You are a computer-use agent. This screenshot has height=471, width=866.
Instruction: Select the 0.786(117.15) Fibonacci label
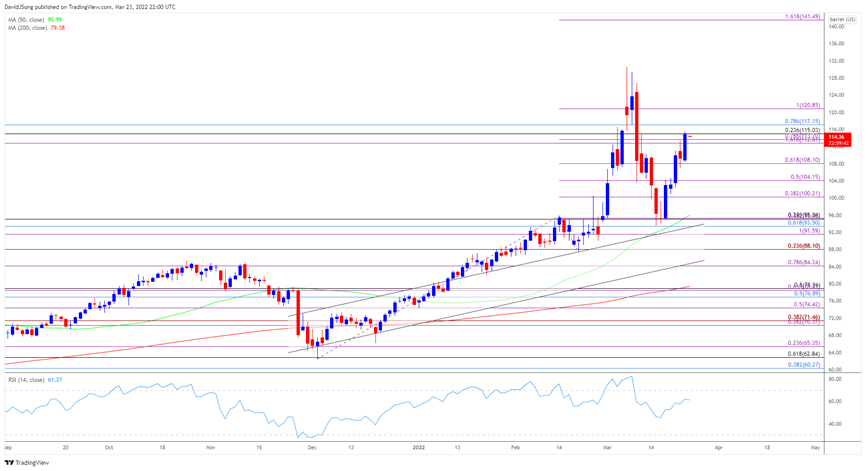click(802, 121)
